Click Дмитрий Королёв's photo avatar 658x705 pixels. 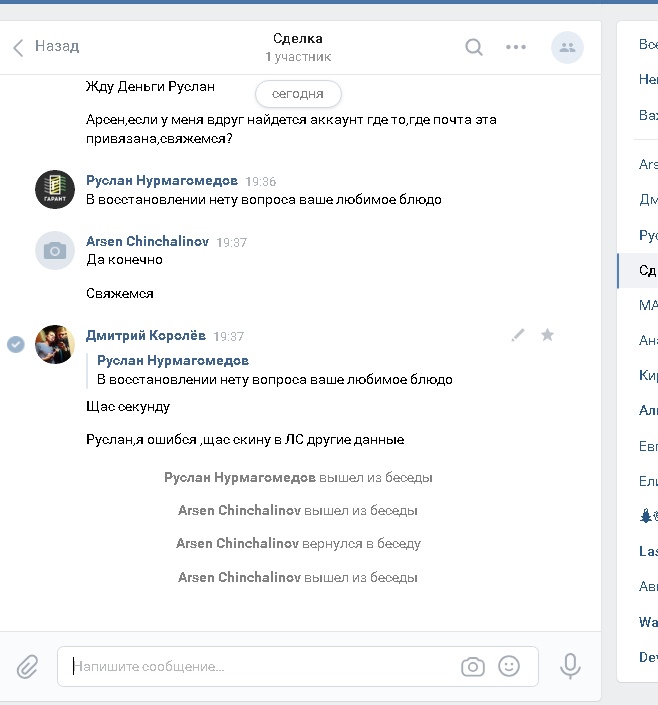[x=55, y=344]
